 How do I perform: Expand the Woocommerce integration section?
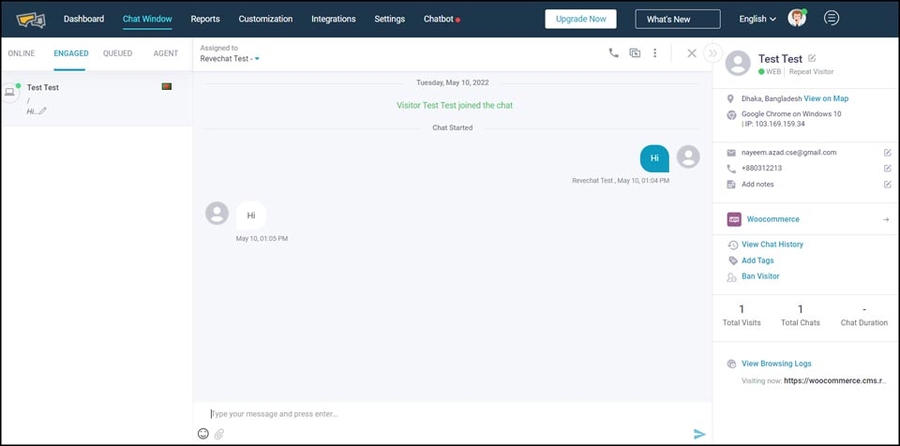tap(886, 219)
